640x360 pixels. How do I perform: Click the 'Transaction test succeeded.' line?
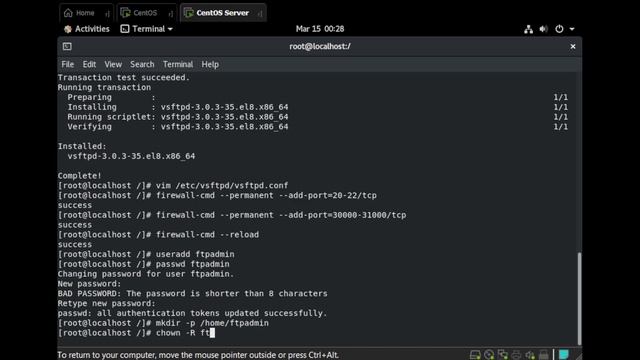coord(124,78)
